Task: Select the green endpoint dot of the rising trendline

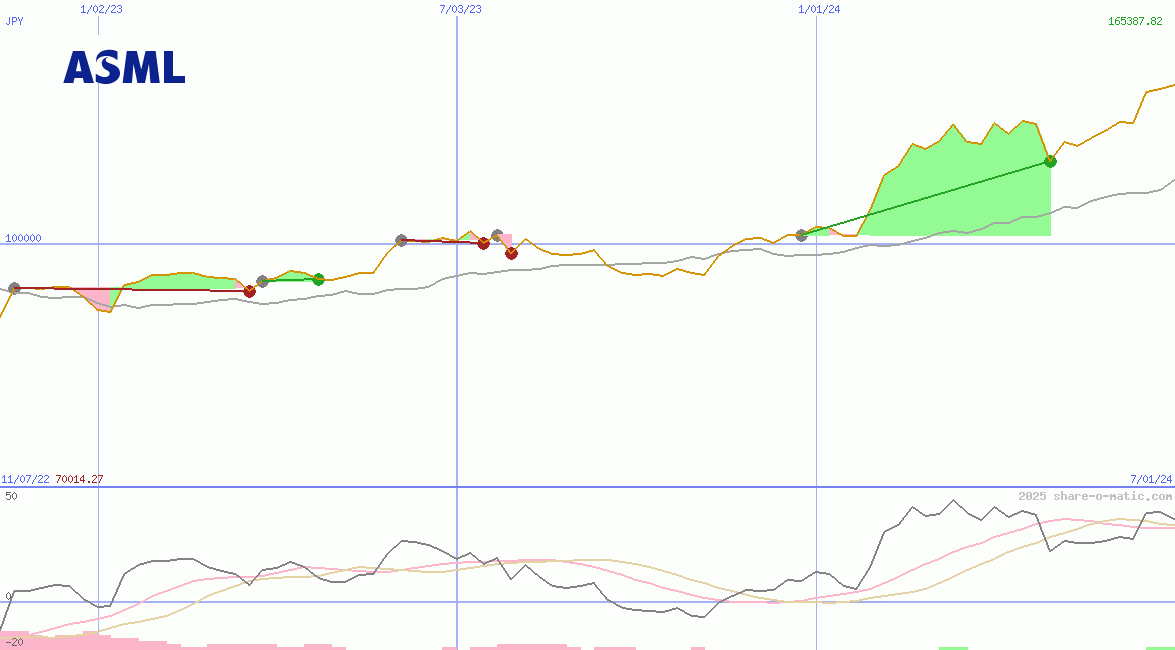Action: (1050, 162)
